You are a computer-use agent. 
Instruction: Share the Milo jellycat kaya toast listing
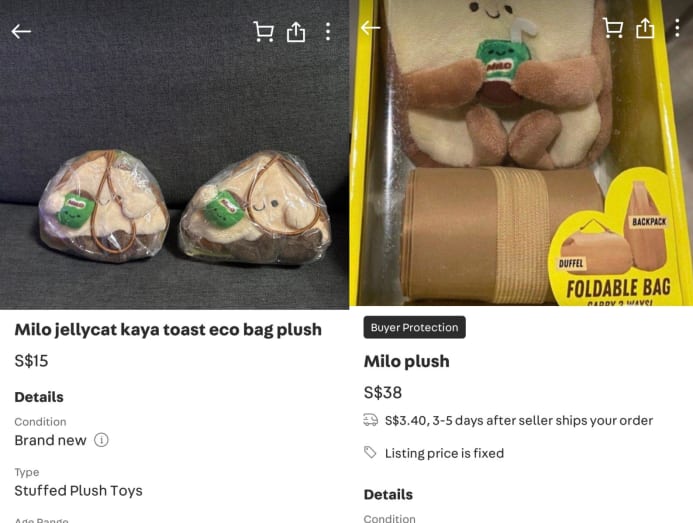296,32
